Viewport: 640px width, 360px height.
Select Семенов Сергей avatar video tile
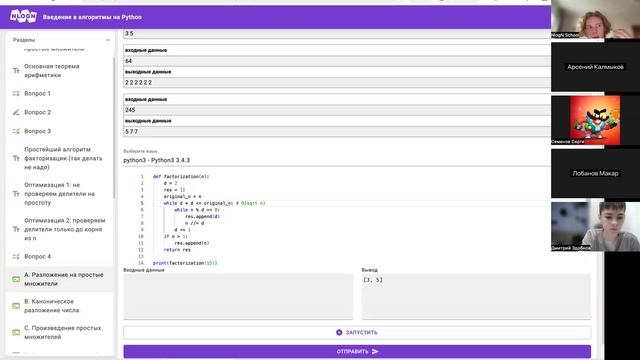[596, 120]
